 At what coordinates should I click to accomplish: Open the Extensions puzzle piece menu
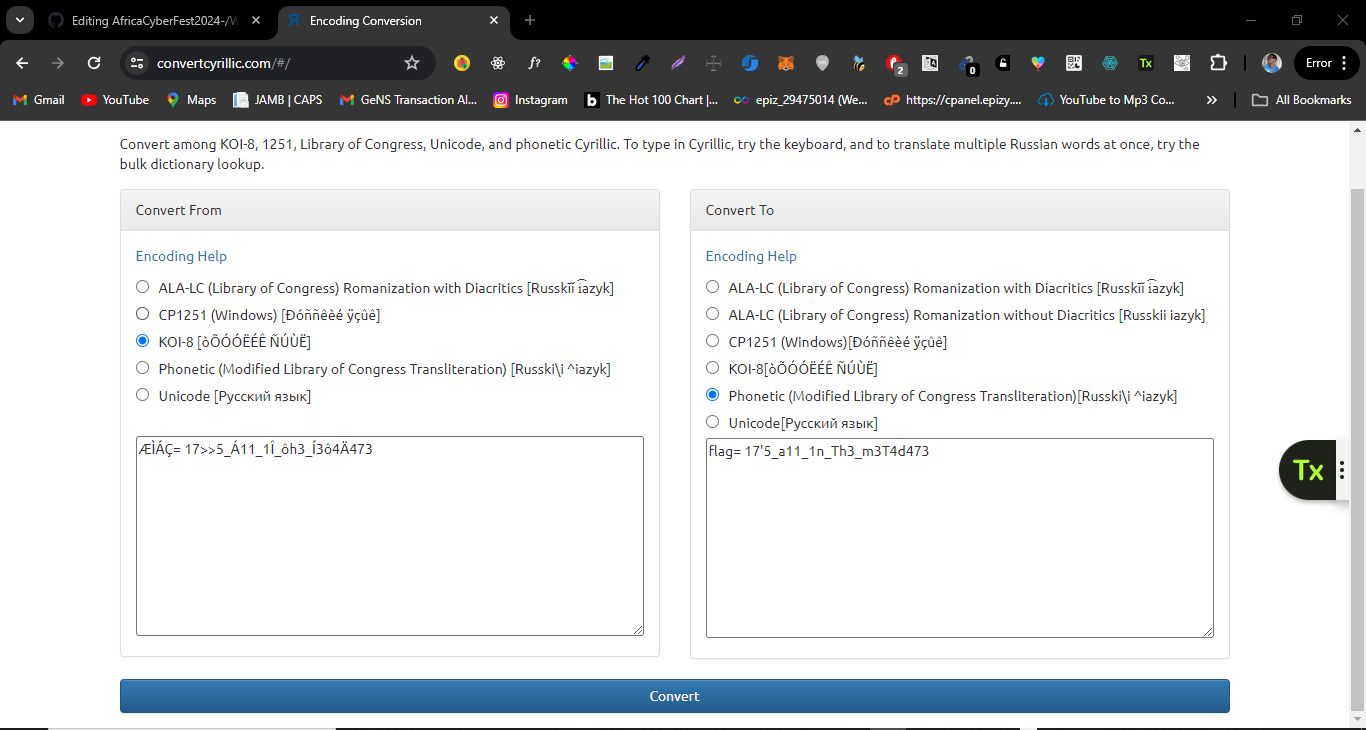pos(1218,63)
